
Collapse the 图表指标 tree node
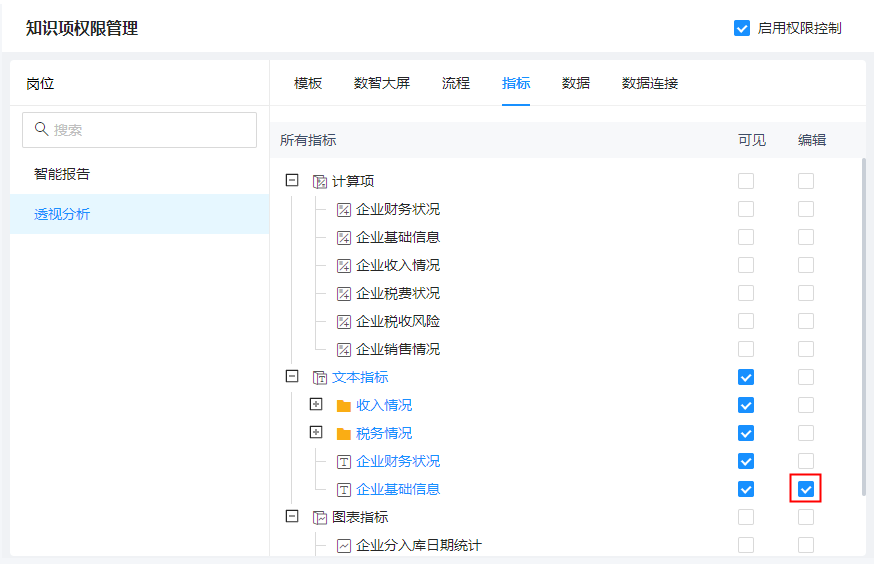pyautogui.click(x=292, y=517)
